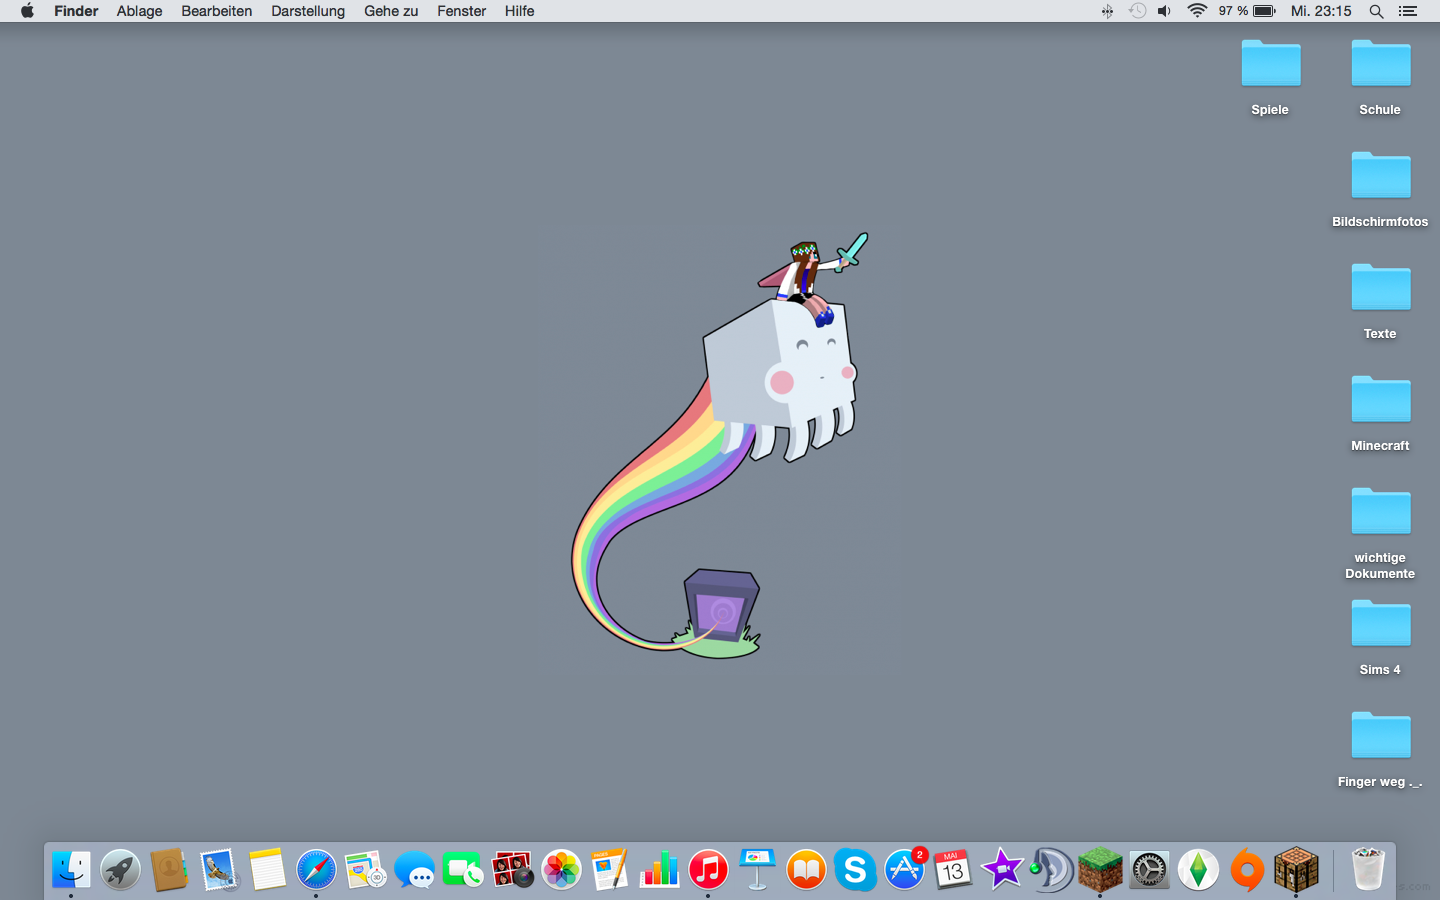Open App Store with update badge
Viewport: 1440px width, 900px height.
point(905,870)
